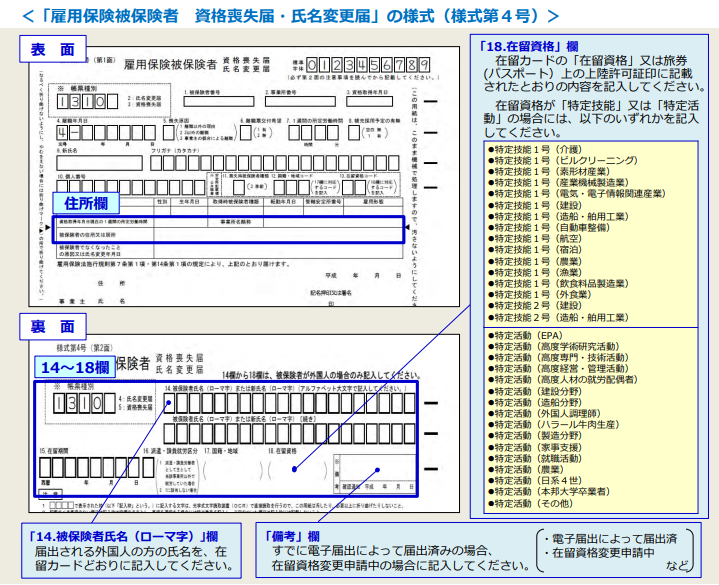
Task: Select 特定活動(その他)
Action: click(x=530, y=503)
